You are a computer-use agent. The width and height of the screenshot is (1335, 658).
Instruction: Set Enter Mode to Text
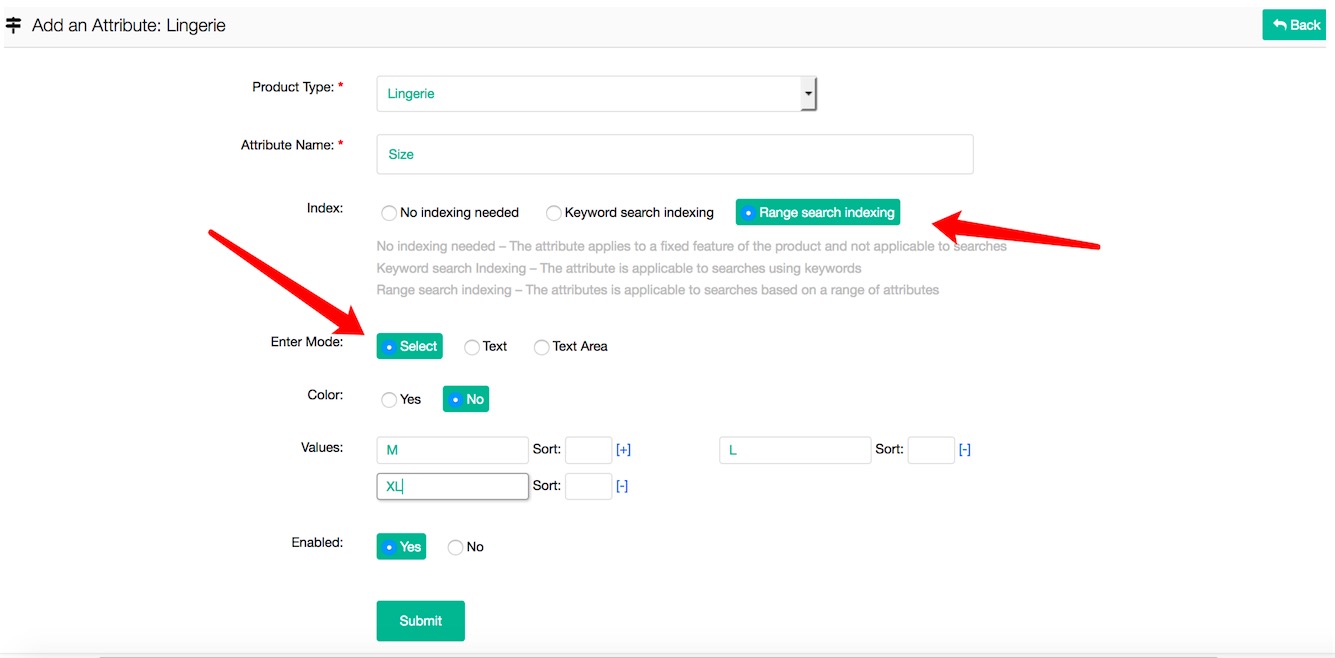pyautogui.click(x=472, y=347)
